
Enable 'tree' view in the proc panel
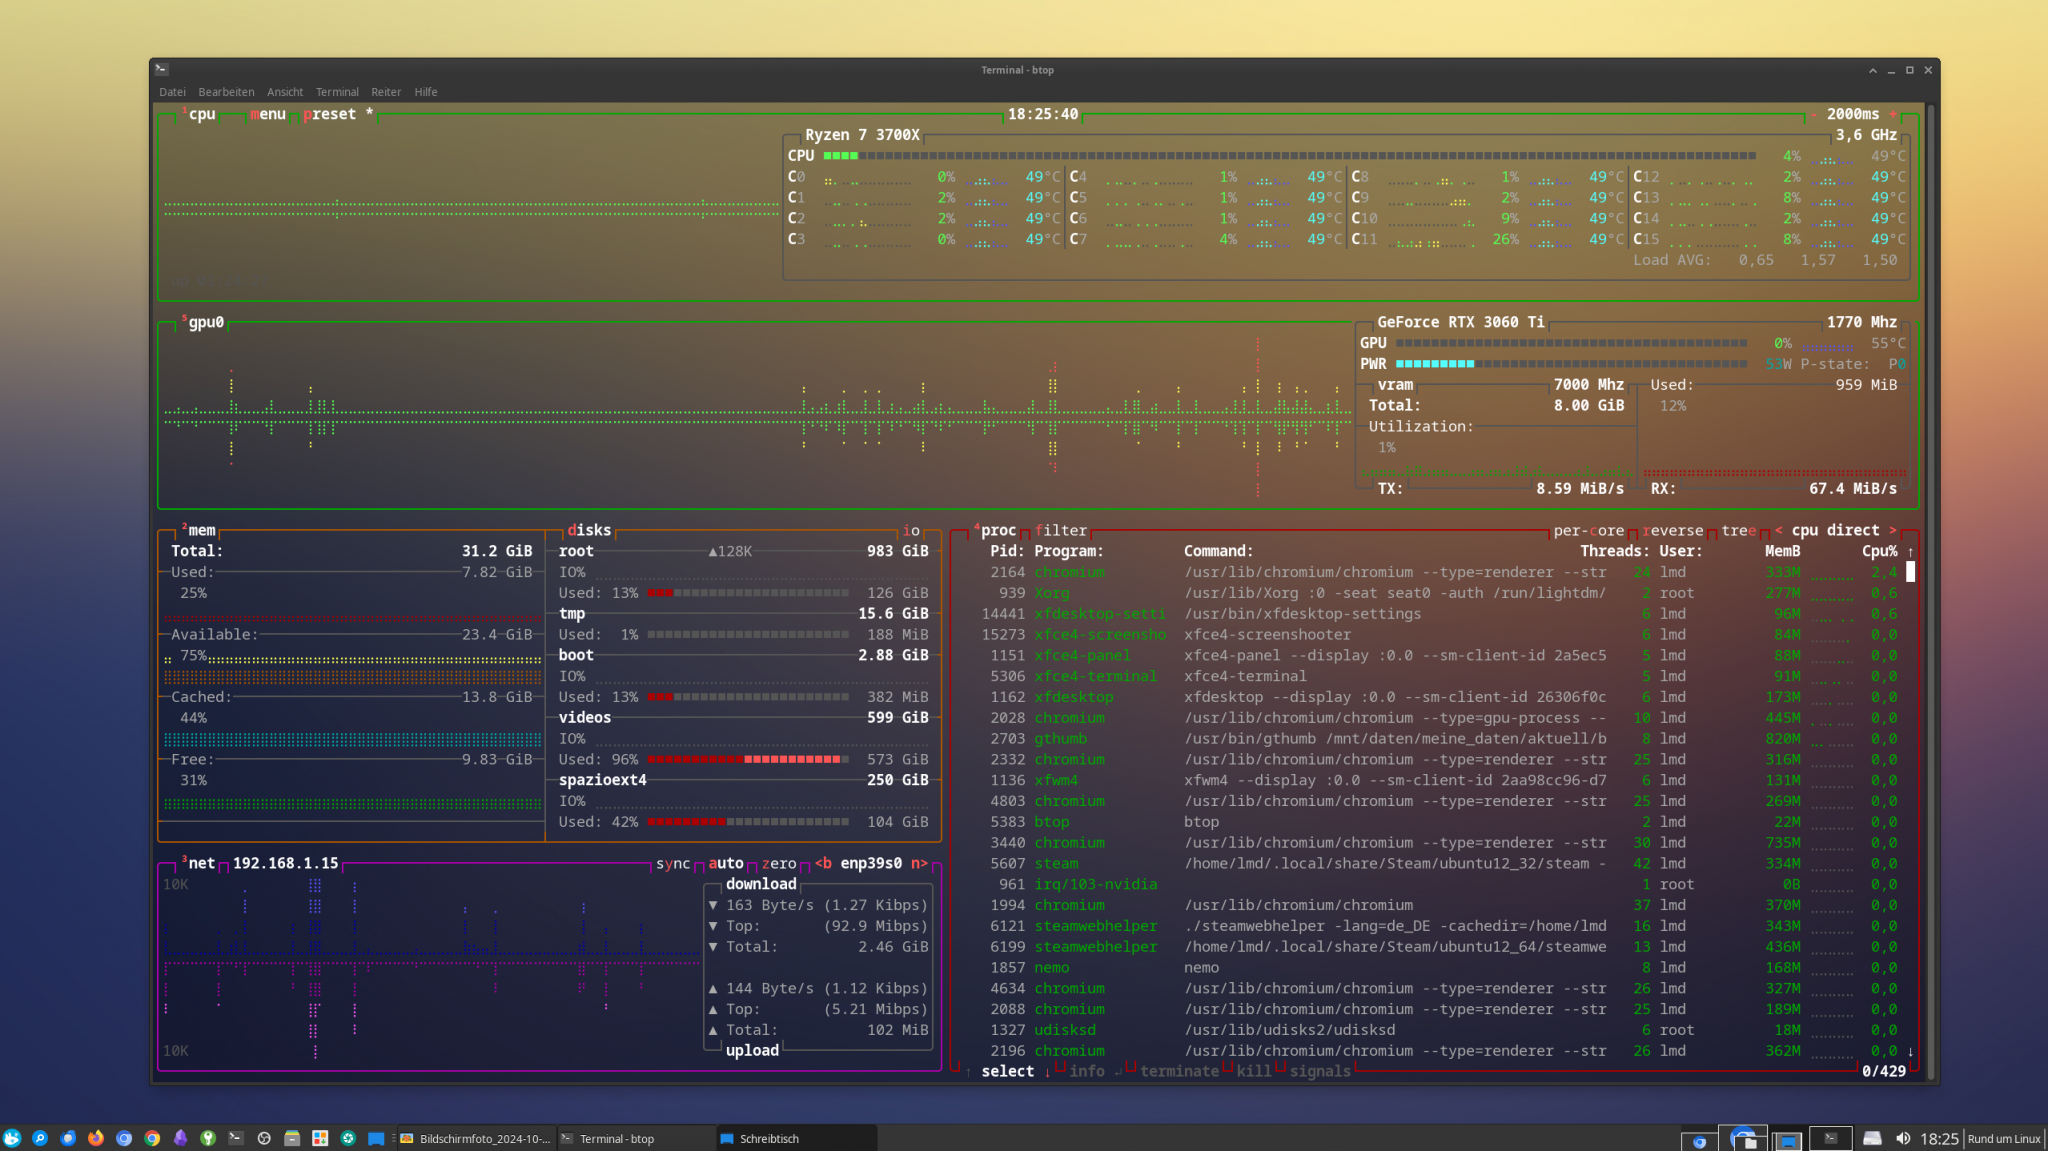1737,530
